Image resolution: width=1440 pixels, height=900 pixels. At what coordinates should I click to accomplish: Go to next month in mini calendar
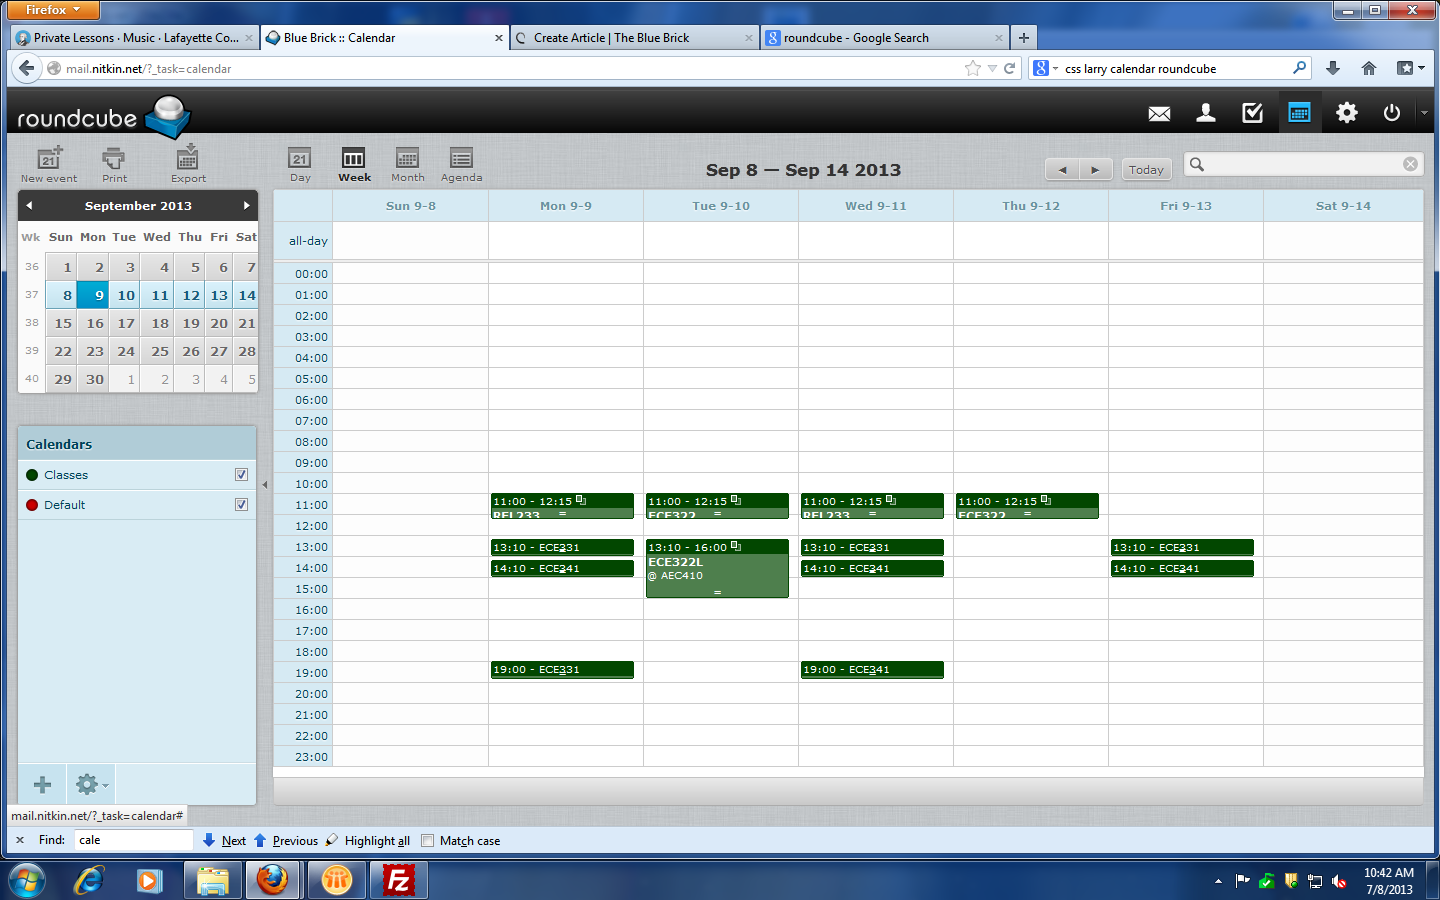click(246, 206)
